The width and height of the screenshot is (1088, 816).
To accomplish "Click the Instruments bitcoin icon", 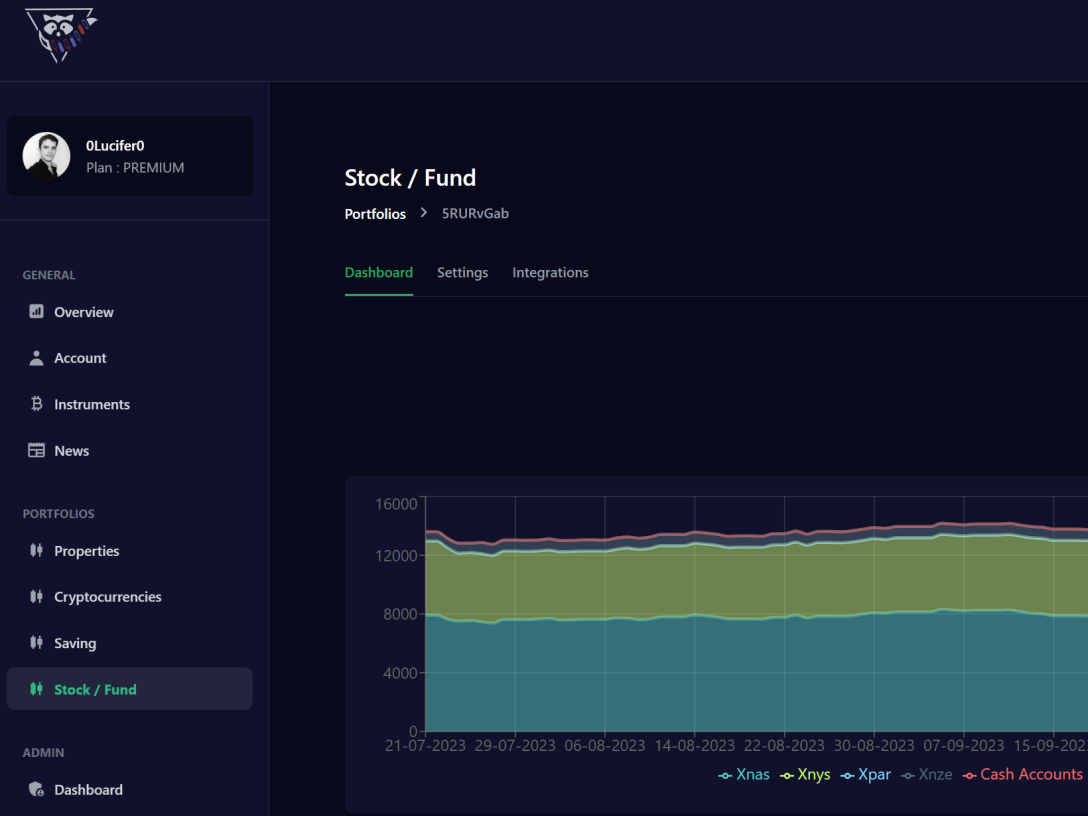I will [x=37, y=404].
